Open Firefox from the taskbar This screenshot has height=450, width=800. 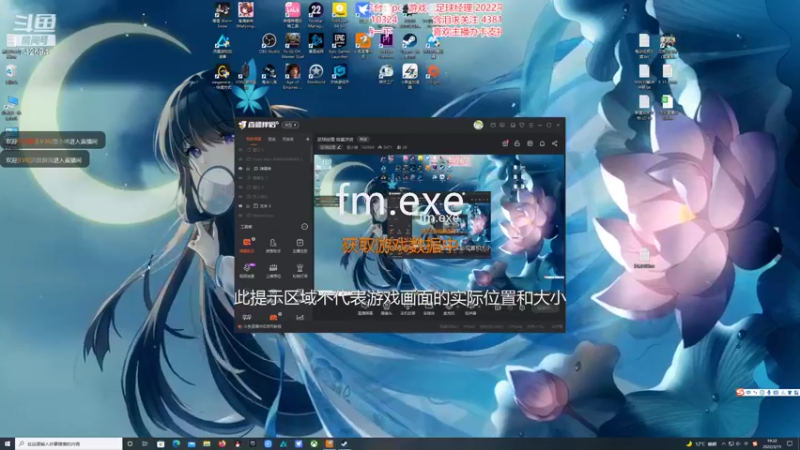click(x=222, y=444)
